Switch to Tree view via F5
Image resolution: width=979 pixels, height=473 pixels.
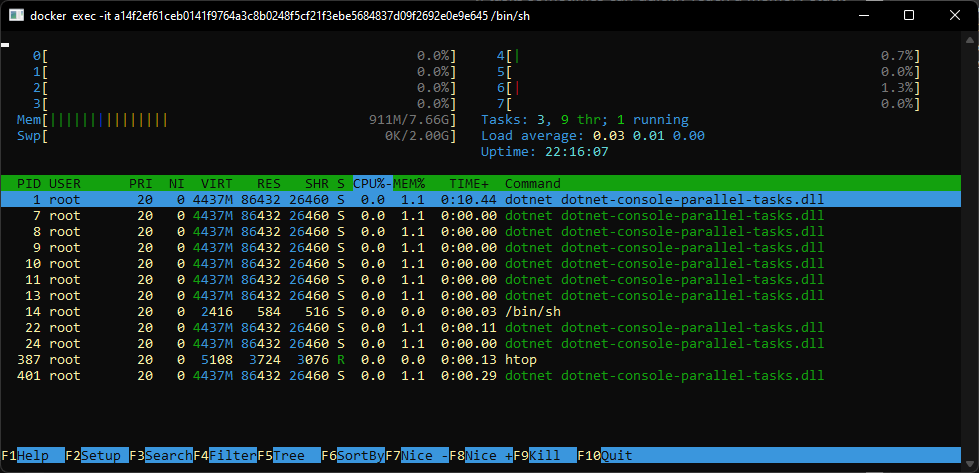(x=289, y=456)
